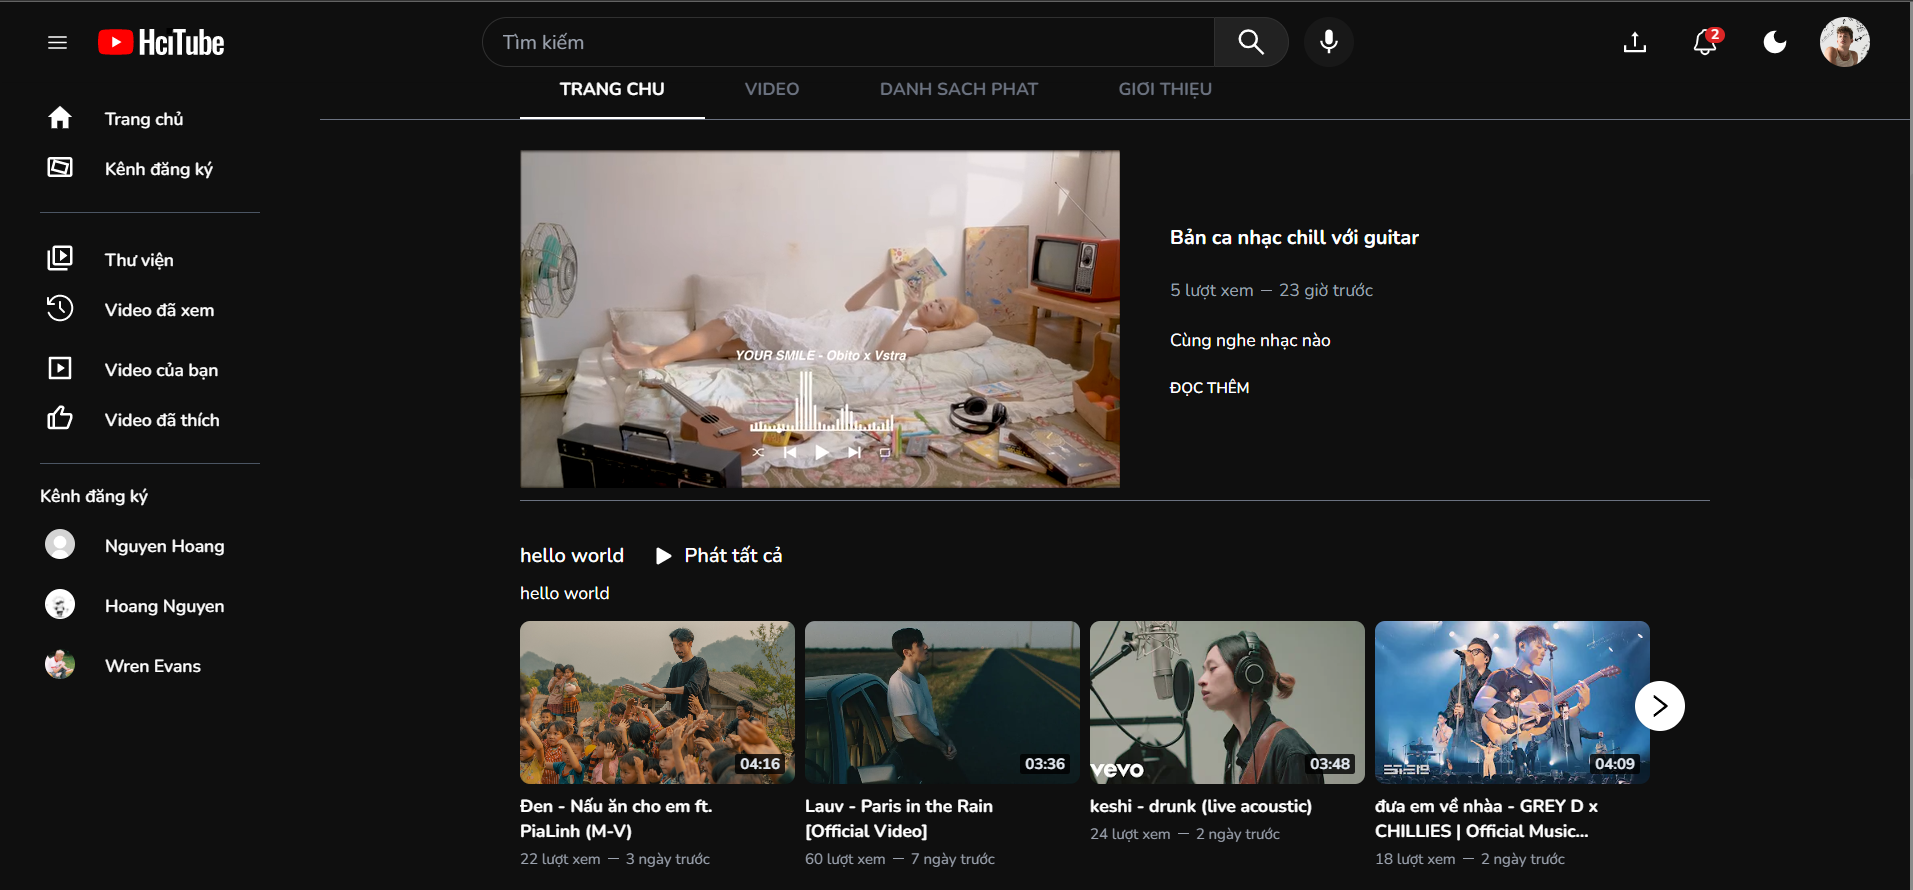Play the featured video thumbnail
Viewport: 1913px width, 890px height.
click(820, 319)
